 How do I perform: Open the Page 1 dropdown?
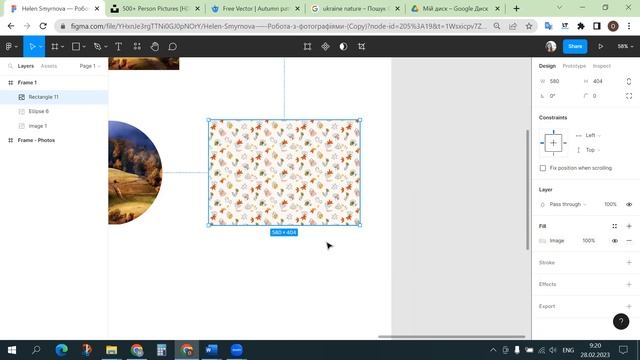[x=90, y=66]
